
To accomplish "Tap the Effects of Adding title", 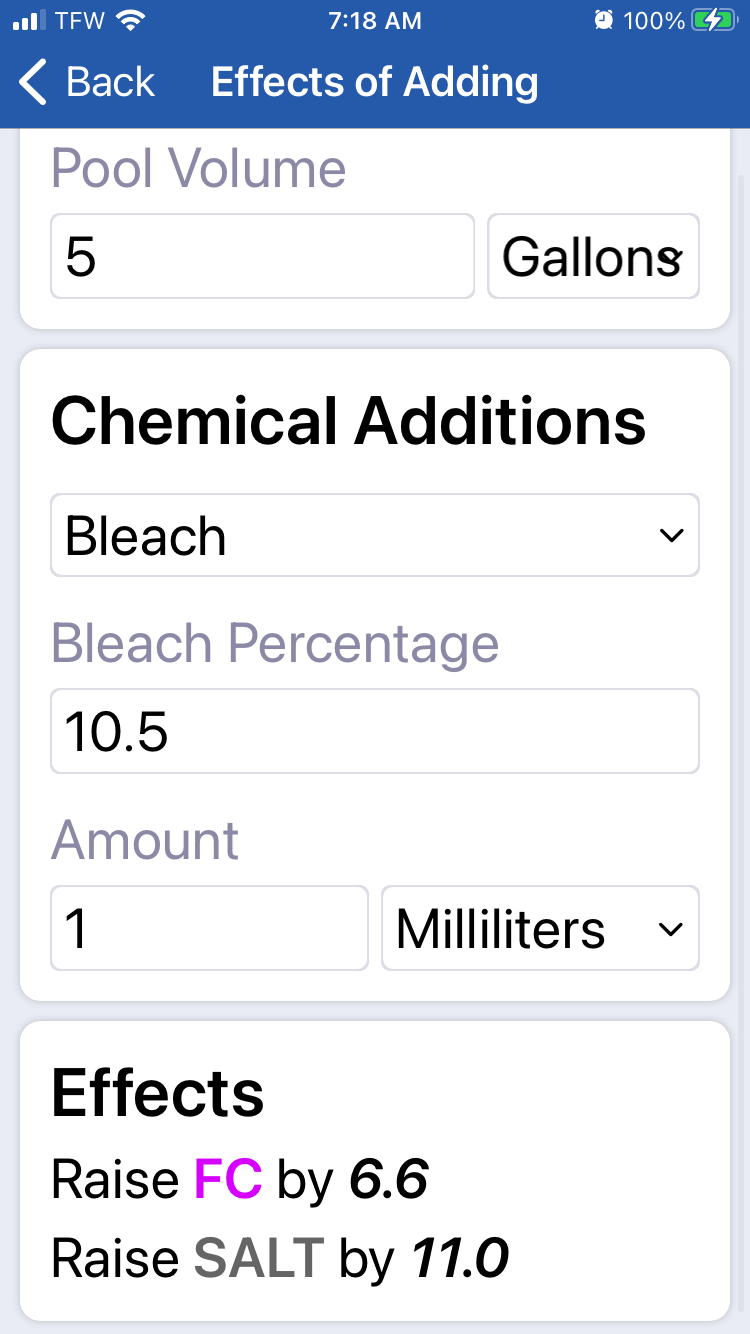I will tap(375, 82).
